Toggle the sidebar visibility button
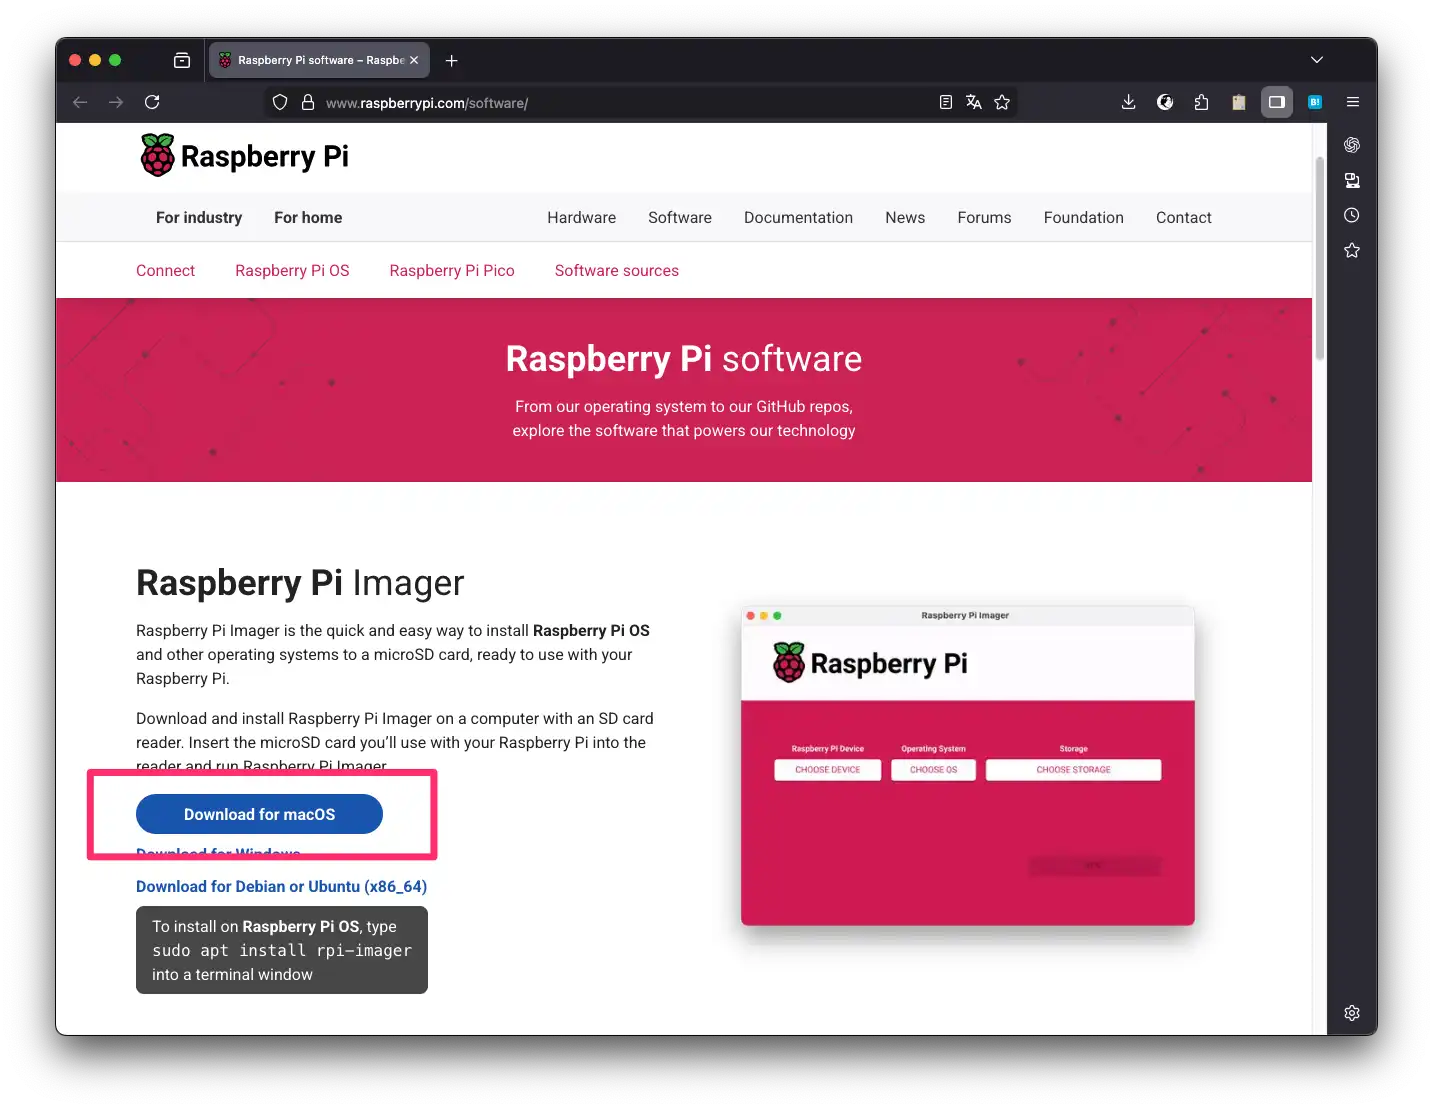Viewport: 1433px width, 1109px height. pyautogui.click(x=1276, y=102)
